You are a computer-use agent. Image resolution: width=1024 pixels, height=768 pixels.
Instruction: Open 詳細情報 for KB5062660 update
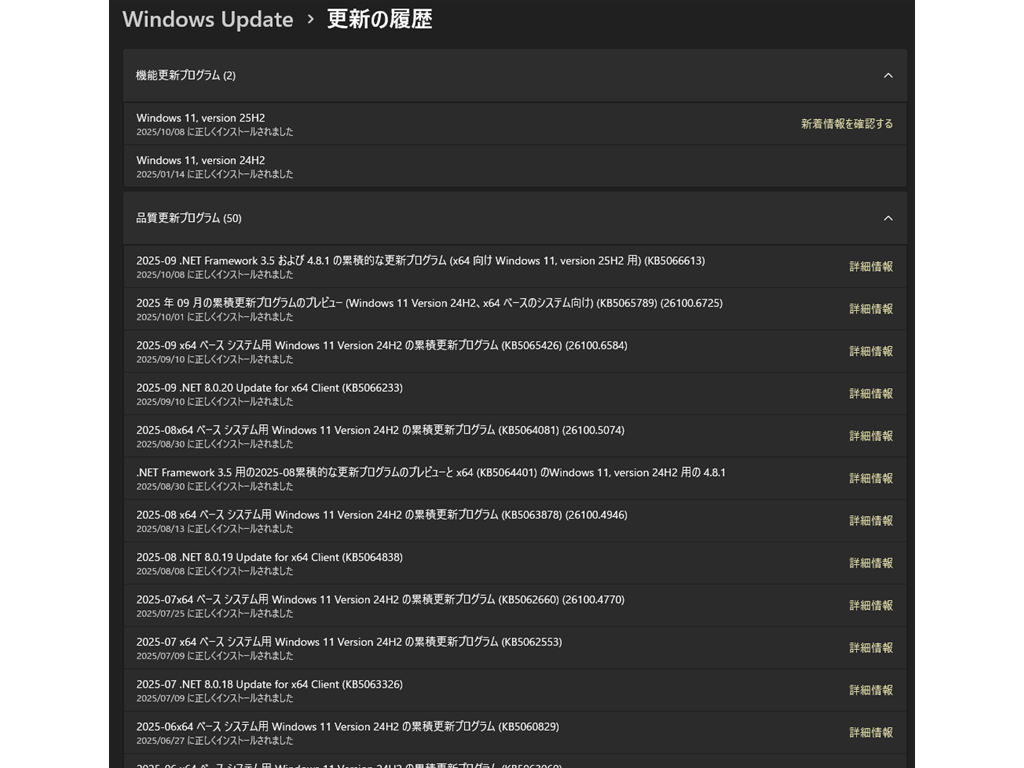click(x=870, y=605)
